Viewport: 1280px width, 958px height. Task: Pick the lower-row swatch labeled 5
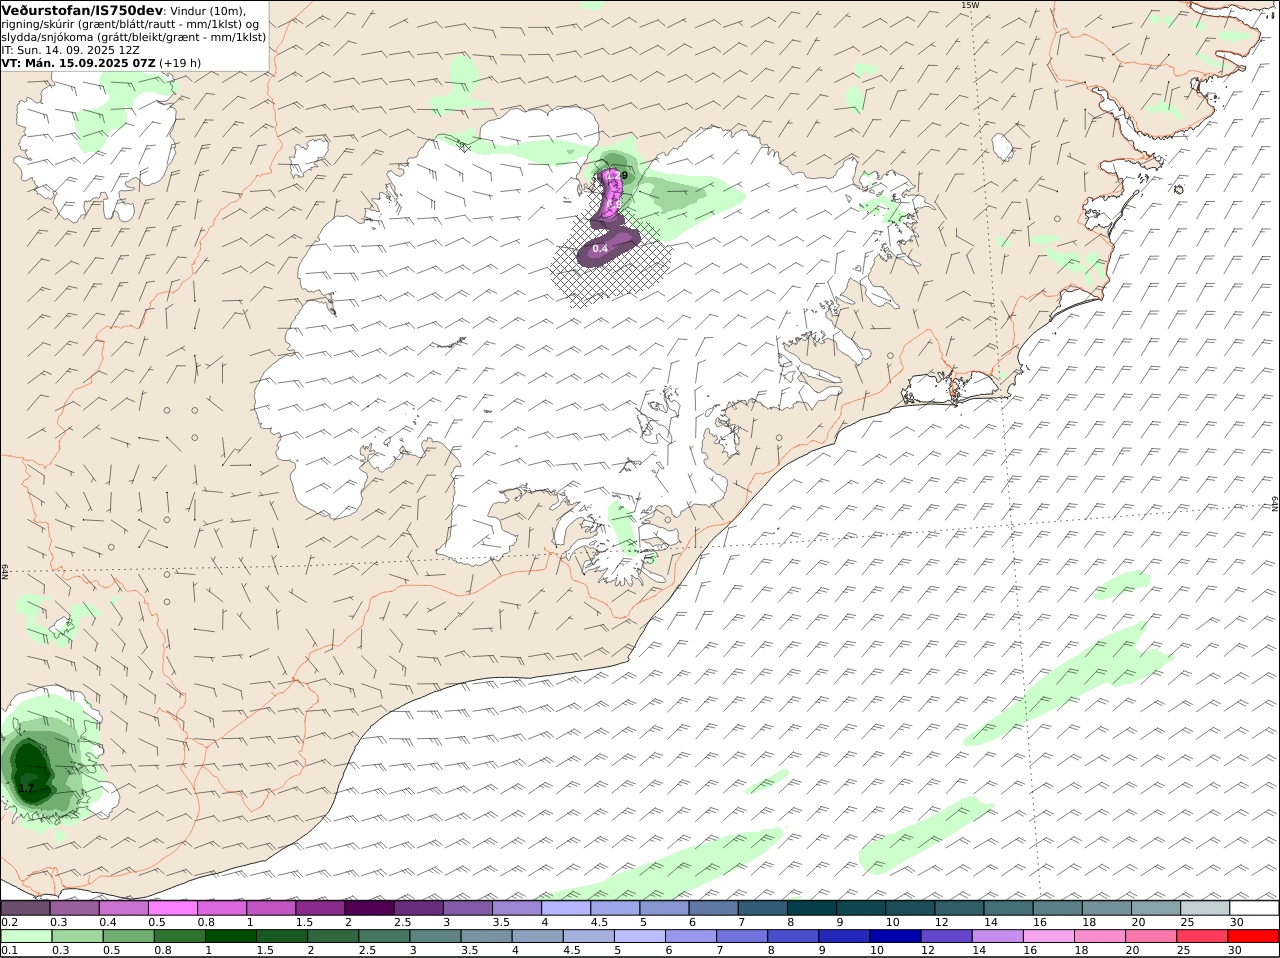point(639,937)
